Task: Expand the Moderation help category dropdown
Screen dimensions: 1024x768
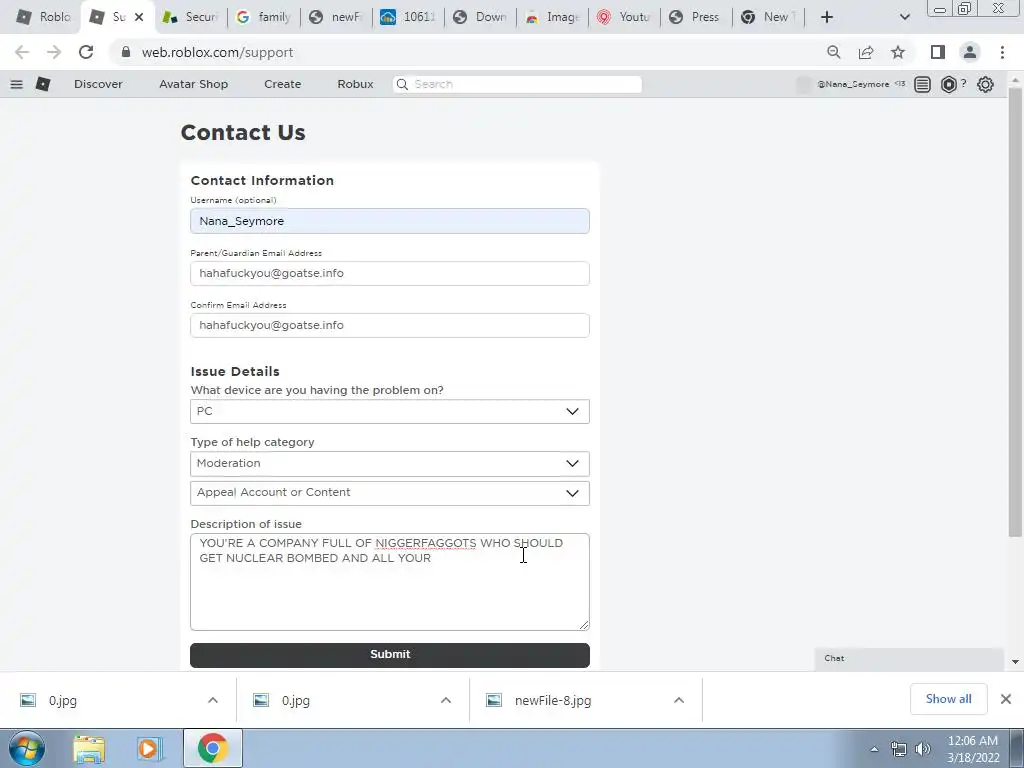Action: pos(390,464)
